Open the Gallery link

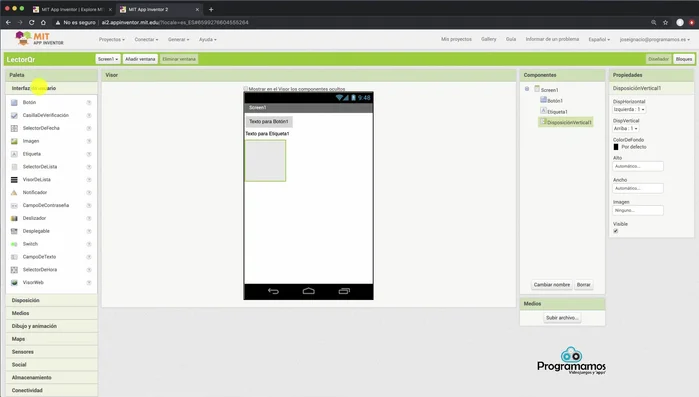(489, 39)
